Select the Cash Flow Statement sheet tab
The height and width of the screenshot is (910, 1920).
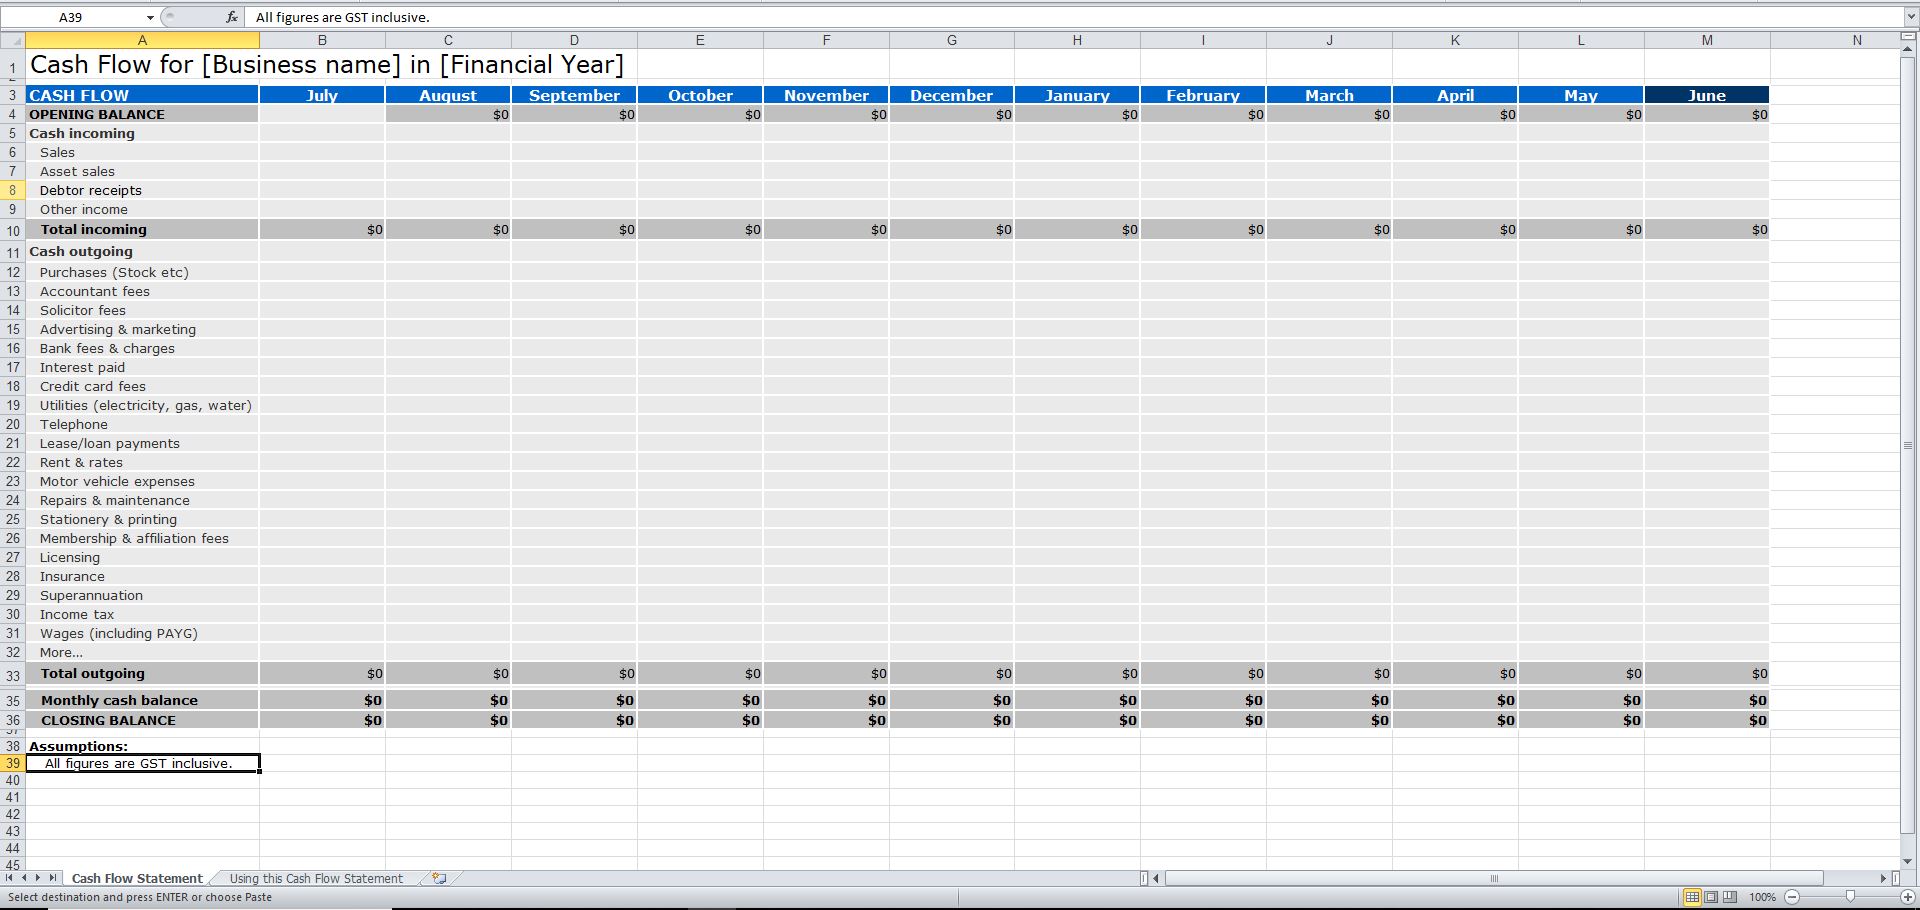tap(138, 878)
